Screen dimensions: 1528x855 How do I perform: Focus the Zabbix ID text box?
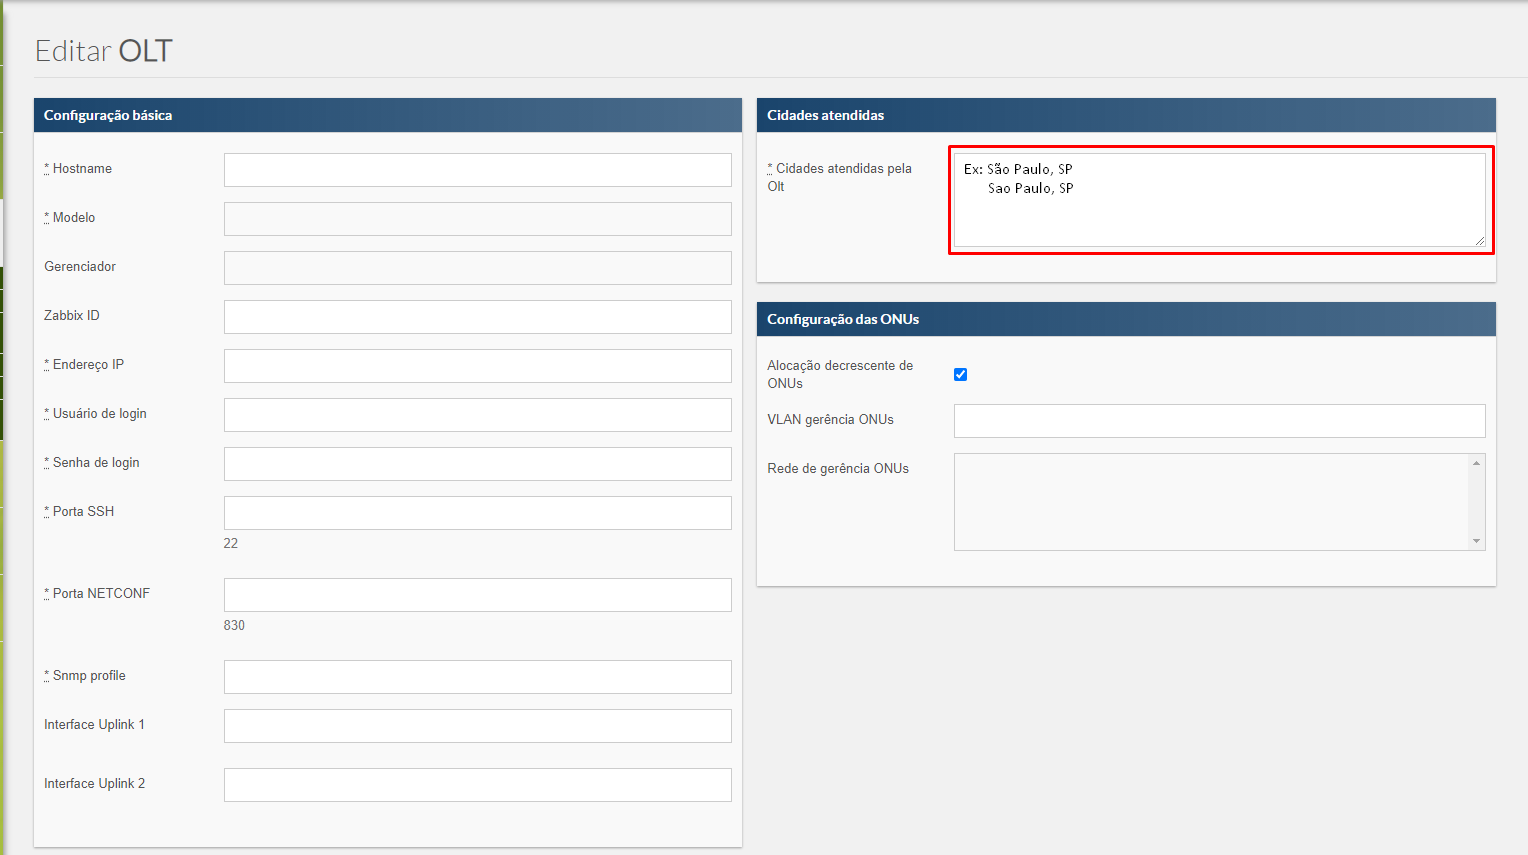coord(477,317)
